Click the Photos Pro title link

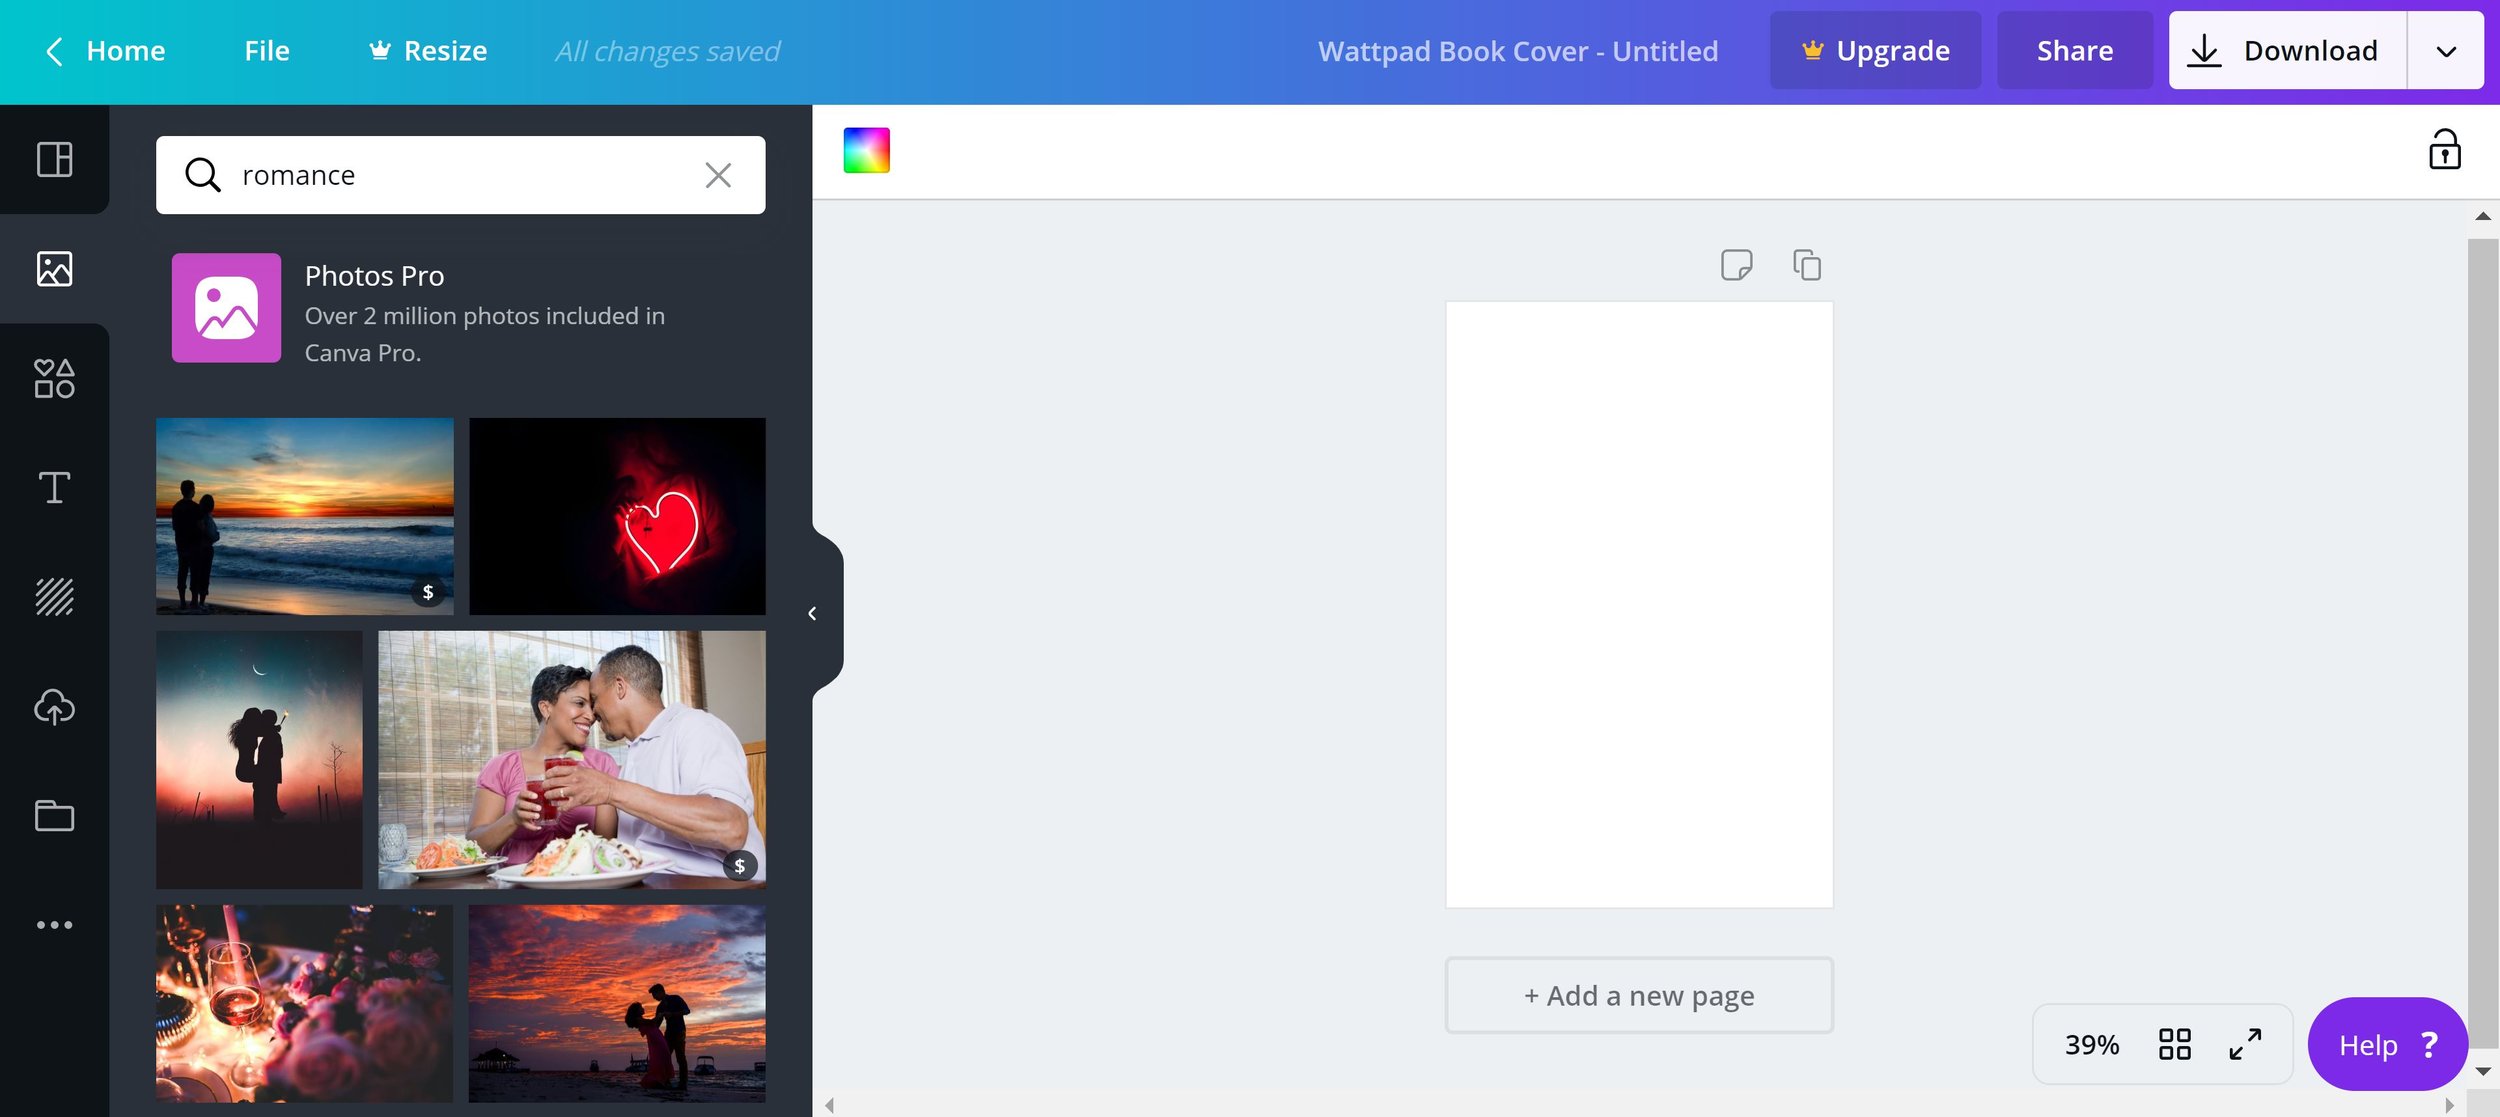point(374,276)
